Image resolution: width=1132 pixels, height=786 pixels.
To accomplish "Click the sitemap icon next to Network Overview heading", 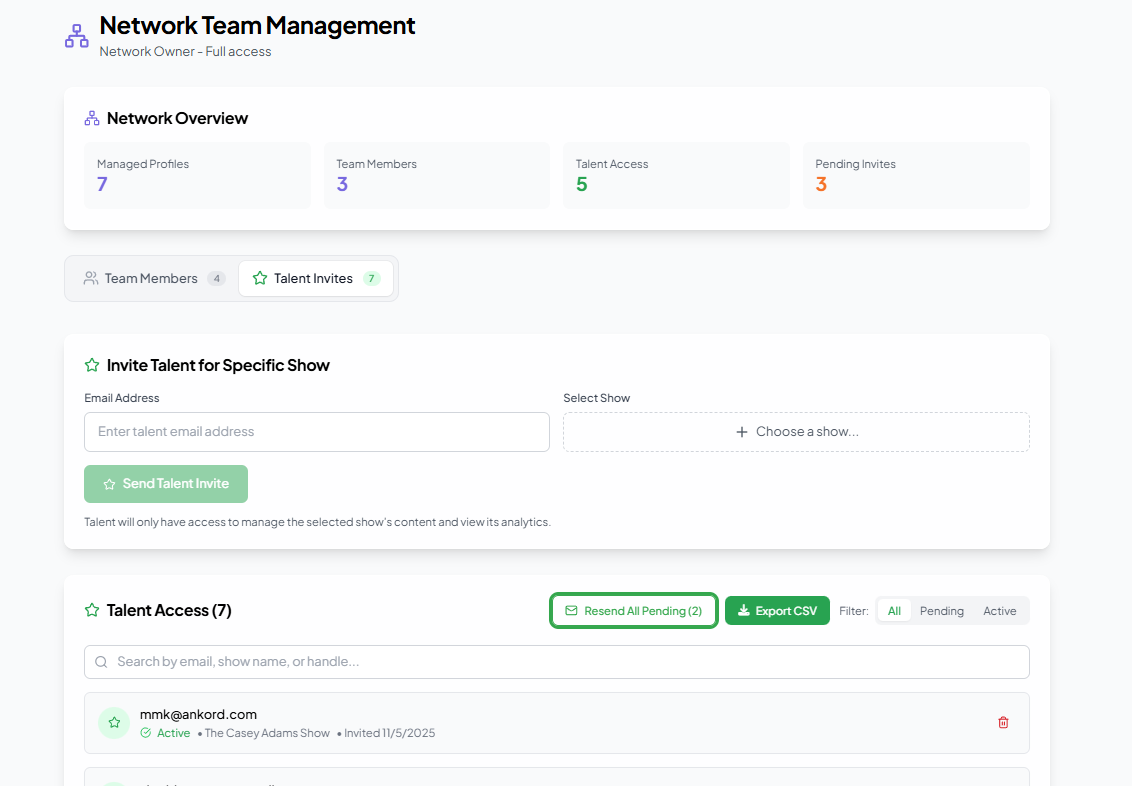I will coord(91,117).
